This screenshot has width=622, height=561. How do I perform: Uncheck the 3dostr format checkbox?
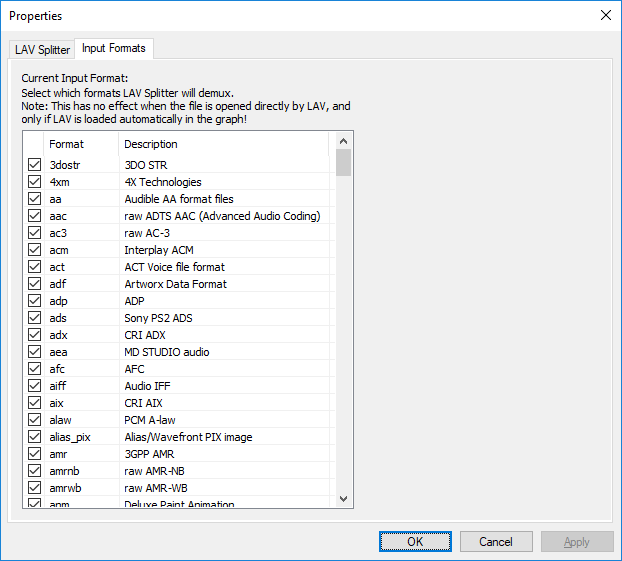(35, 165)
